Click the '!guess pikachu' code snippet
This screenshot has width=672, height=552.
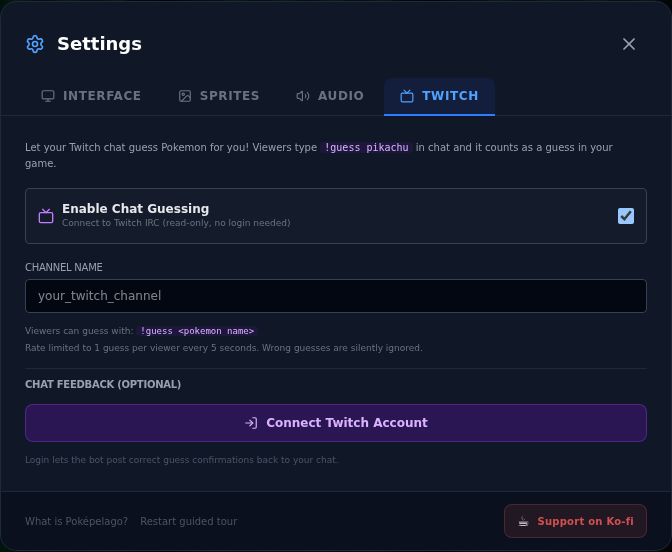click(x=366, y=147)
